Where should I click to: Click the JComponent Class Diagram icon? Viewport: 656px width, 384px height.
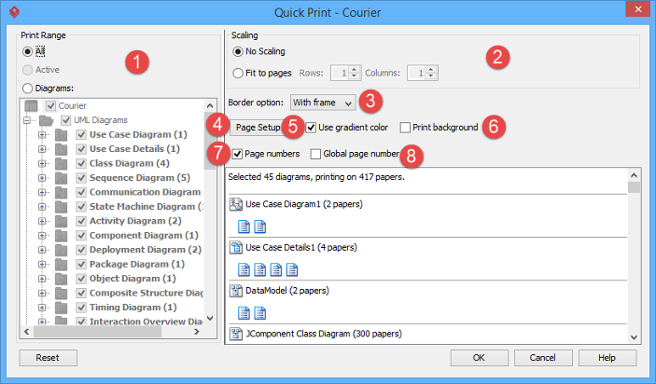236,334
